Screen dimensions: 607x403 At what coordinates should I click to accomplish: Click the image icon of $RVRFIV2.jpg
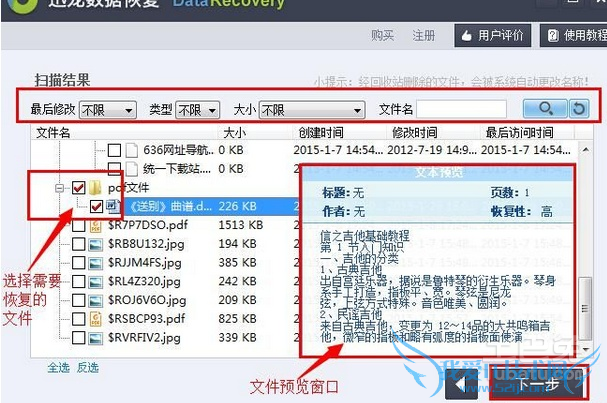[x=95, y=338]
